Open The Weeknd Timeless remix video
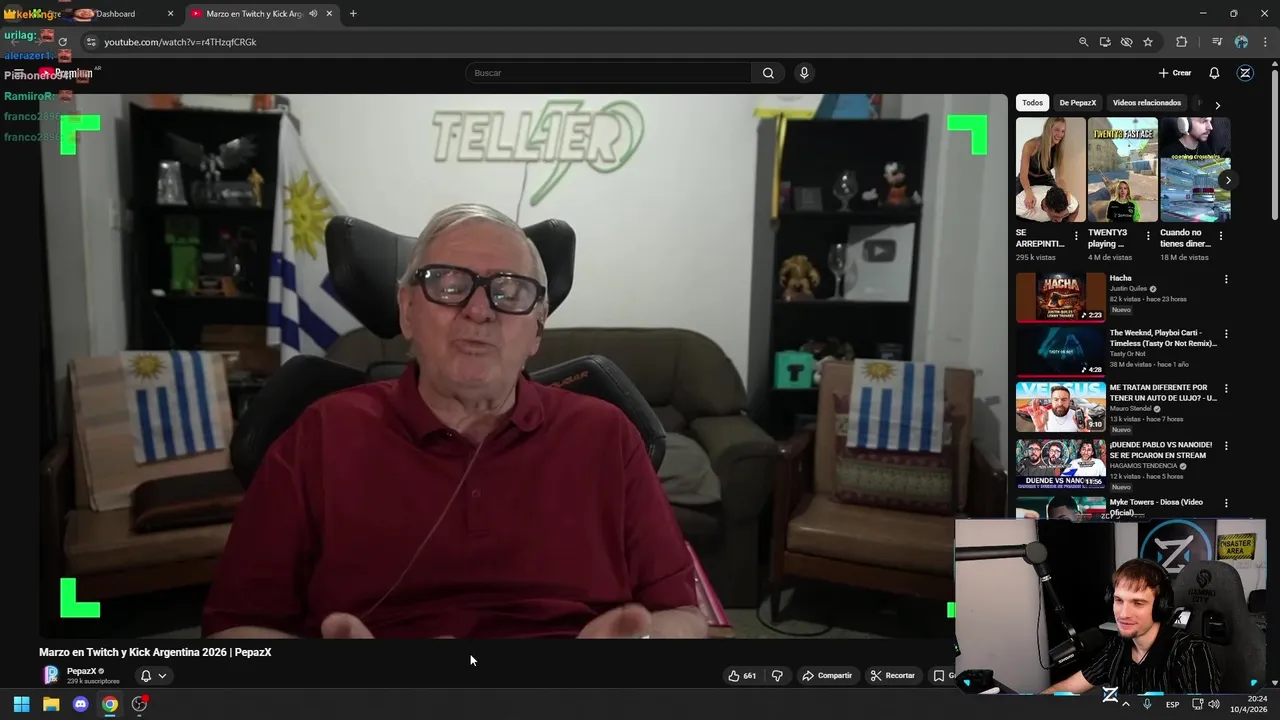The height and width of the screenshot is (720, 1280). tap(1163, 338)
